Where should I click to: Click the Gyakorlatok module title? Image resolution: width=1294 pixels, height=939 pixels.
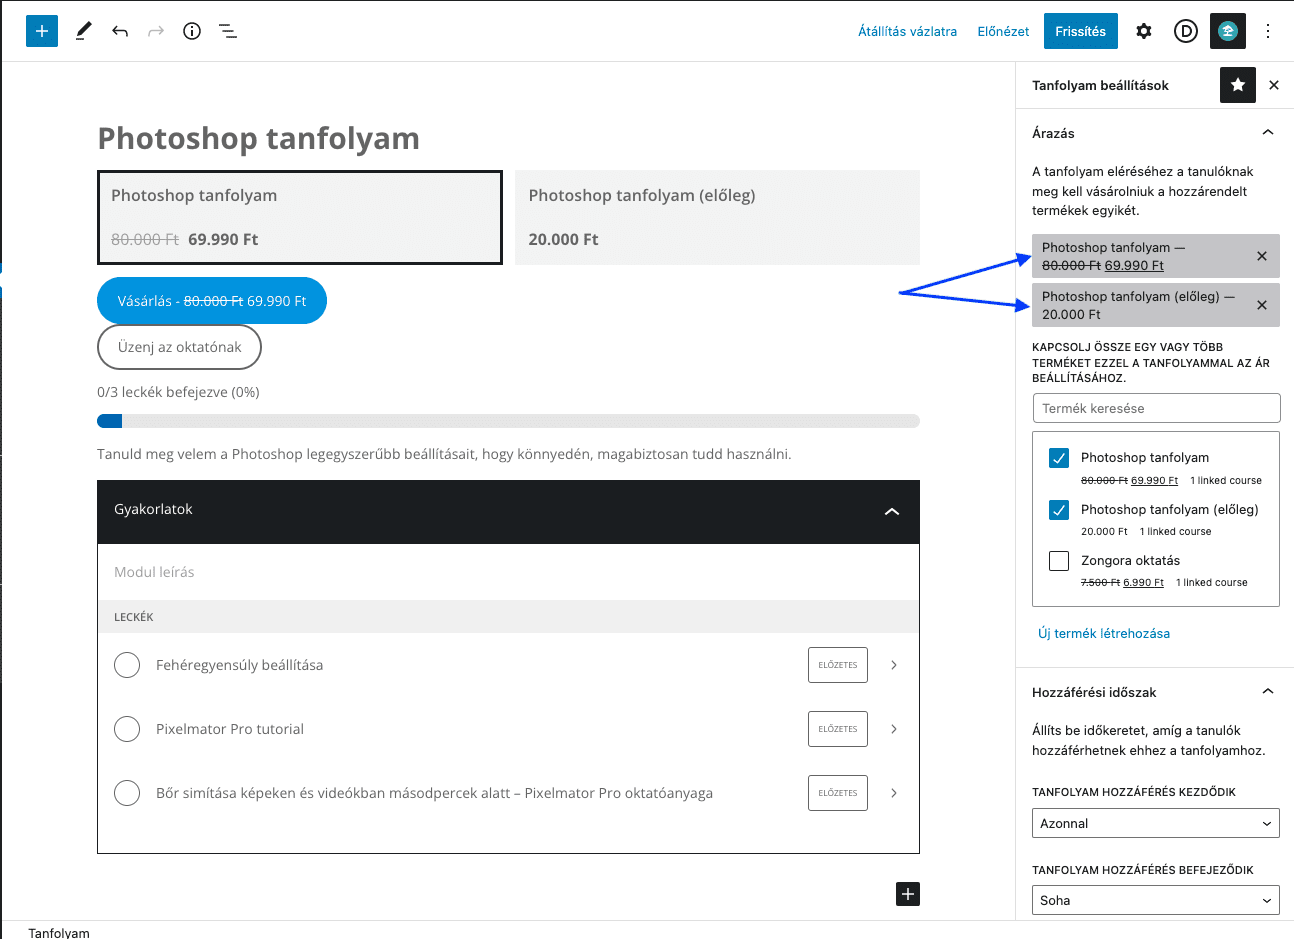[153, 509]
